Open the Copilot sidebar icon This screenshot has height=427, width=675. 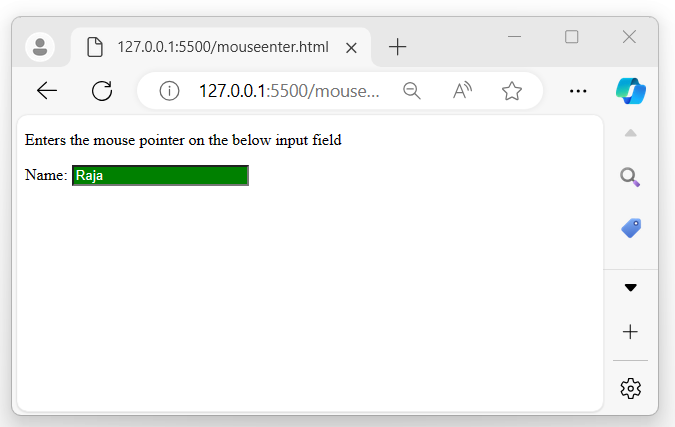pos(631,91)
